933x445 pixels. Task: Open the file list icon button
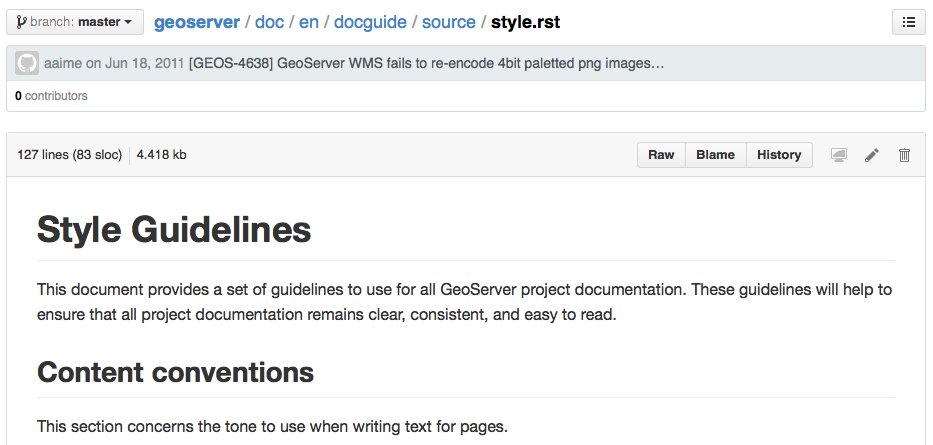[909, 22]
